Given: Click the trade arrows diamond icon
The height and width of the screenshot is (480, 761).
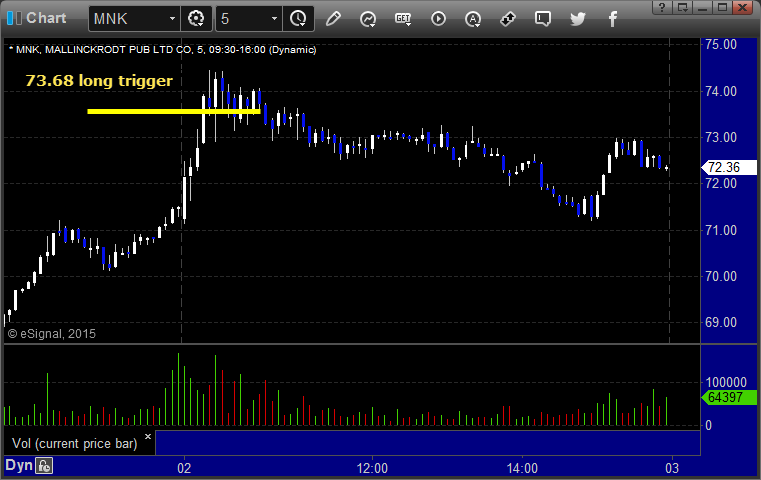Looking at the screenshot, I should [x=508, y=19].
